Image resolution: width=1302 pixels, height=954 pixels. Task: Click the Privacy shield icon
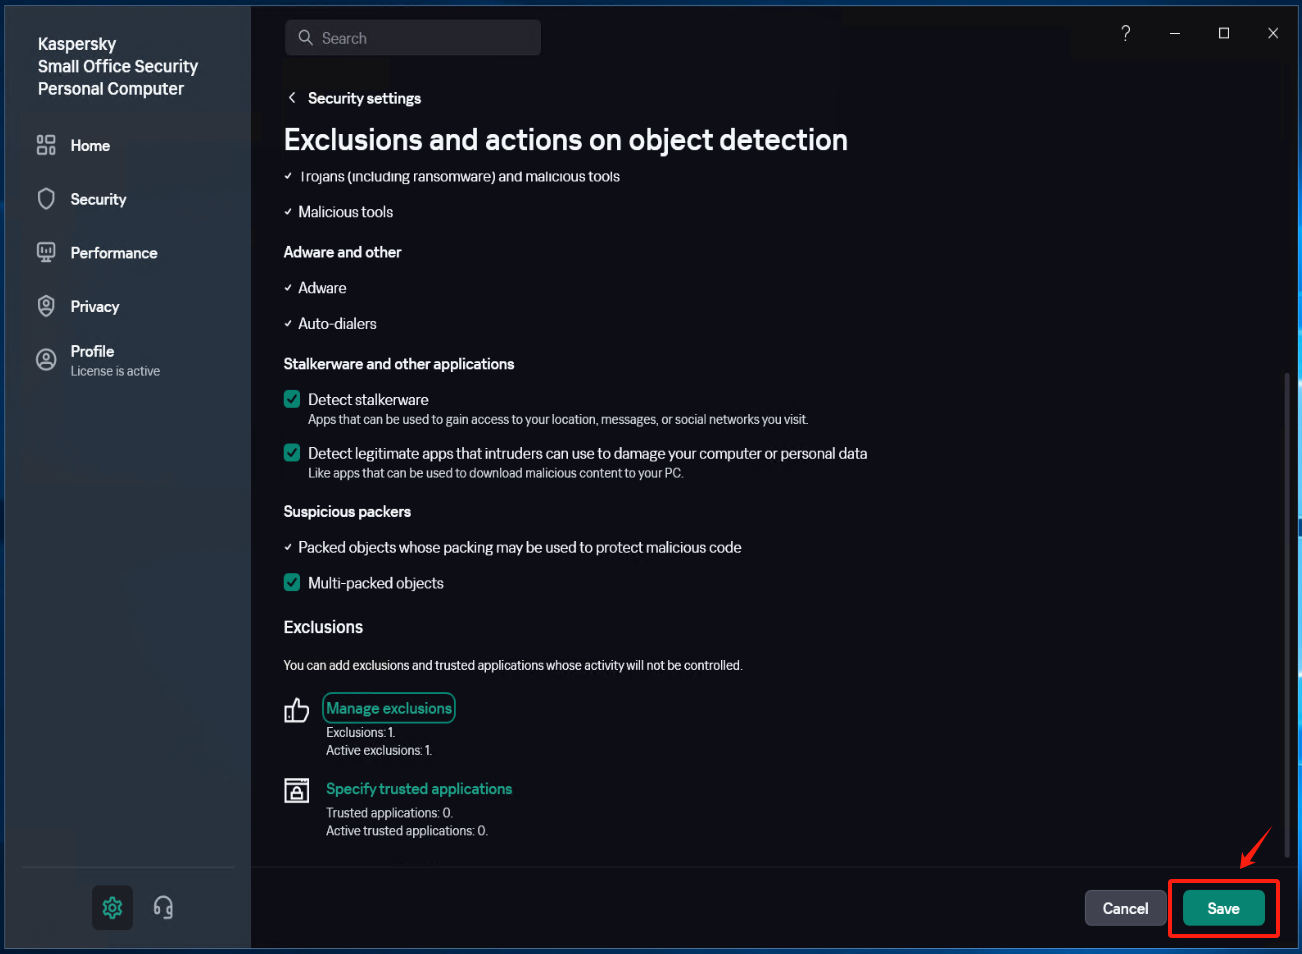46,306
